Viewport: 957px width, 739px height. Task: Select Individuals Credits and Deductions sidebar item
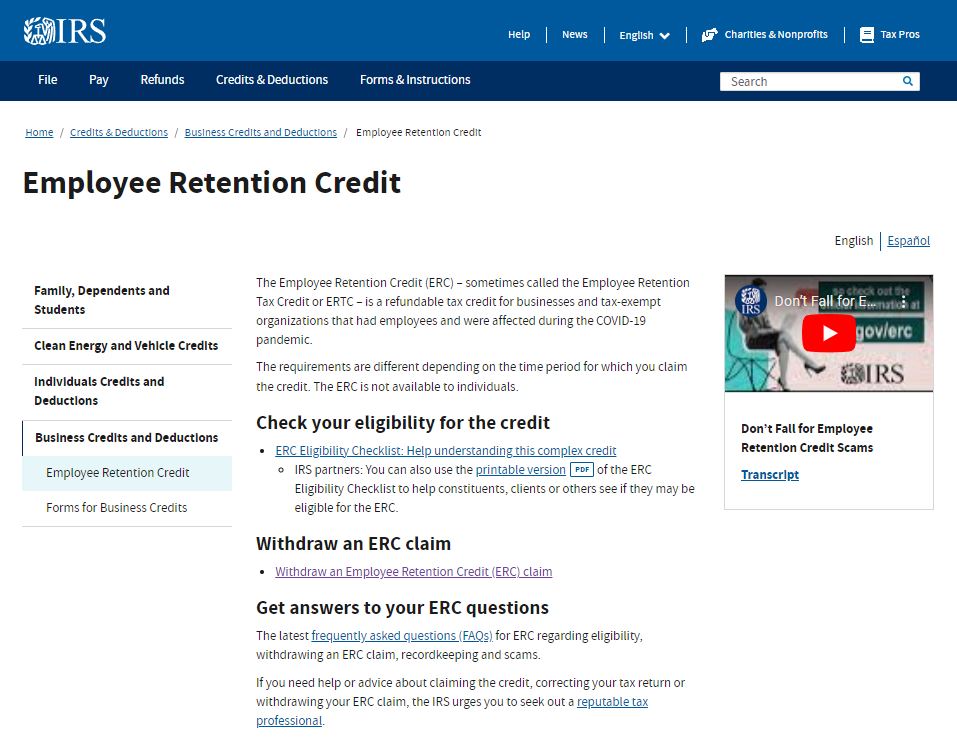pyautogui.click(x=127, y=391)
